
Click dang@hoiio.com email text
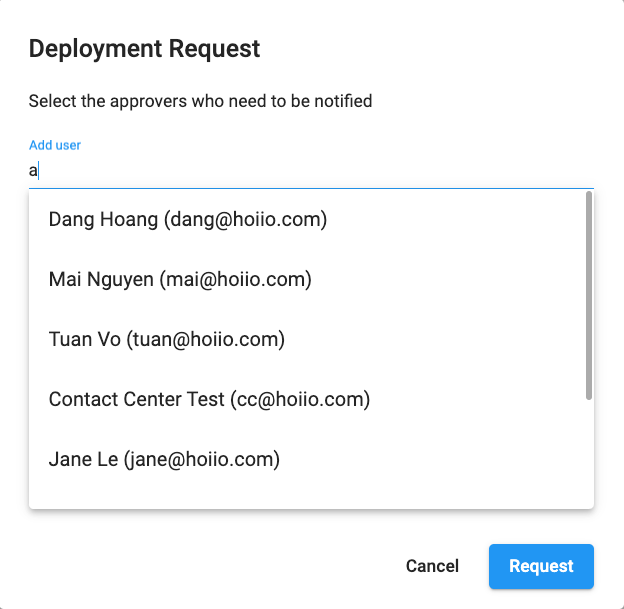click(246, 220)
